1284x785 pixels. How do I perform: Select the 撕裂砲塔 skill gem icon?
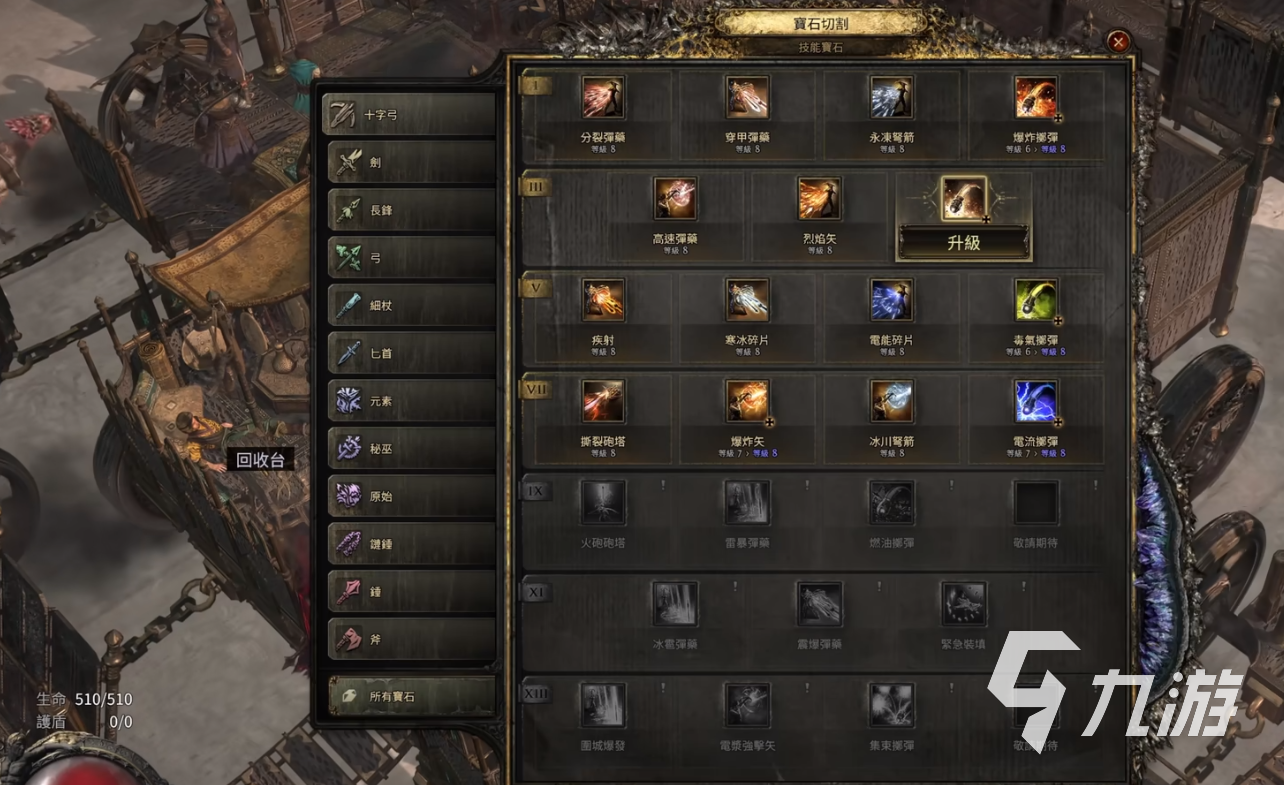603,401
